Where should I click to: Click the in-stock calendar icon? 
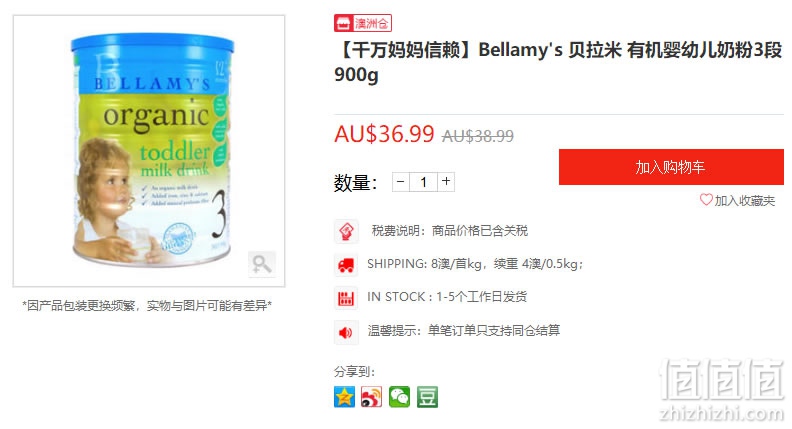(346, 298)
